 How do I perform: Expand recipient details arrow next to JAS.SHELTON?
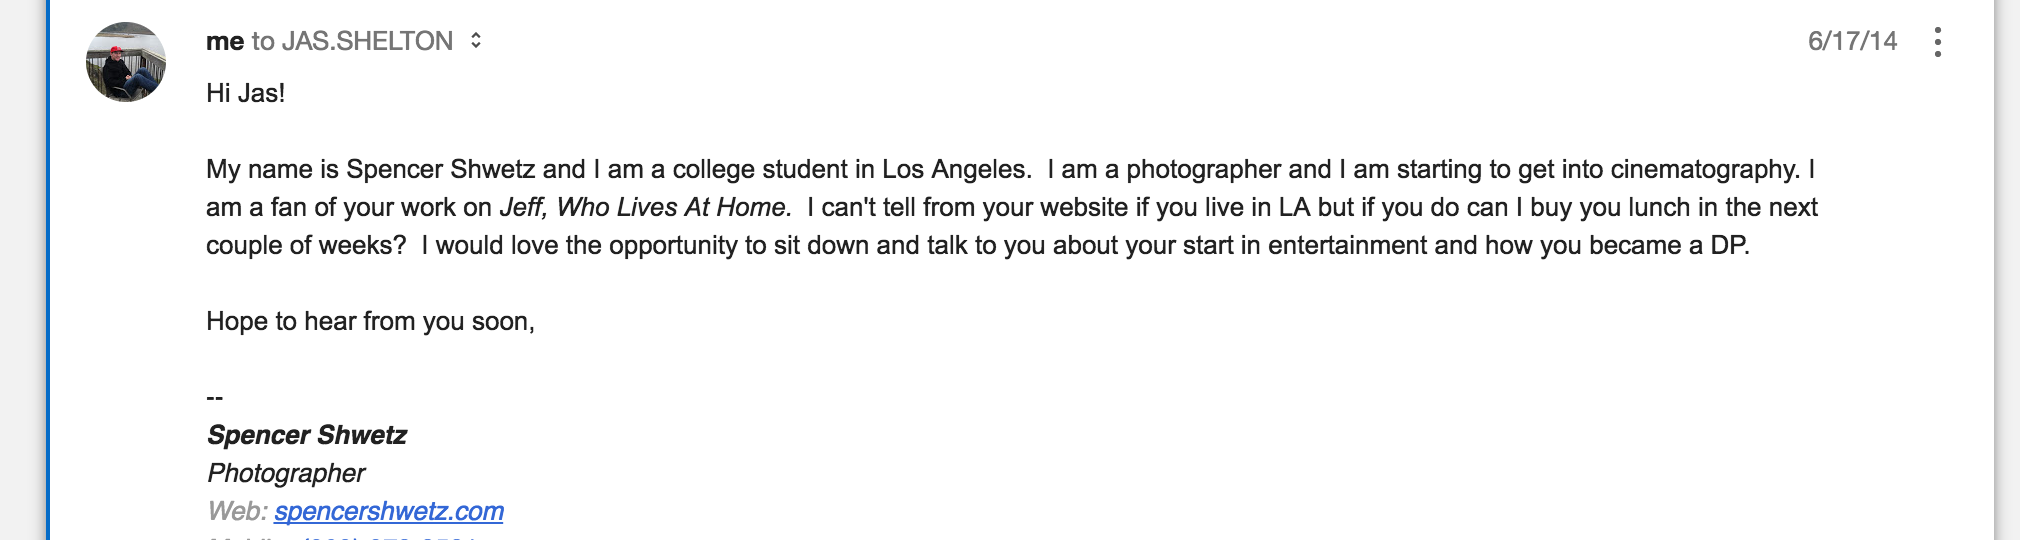476,41
